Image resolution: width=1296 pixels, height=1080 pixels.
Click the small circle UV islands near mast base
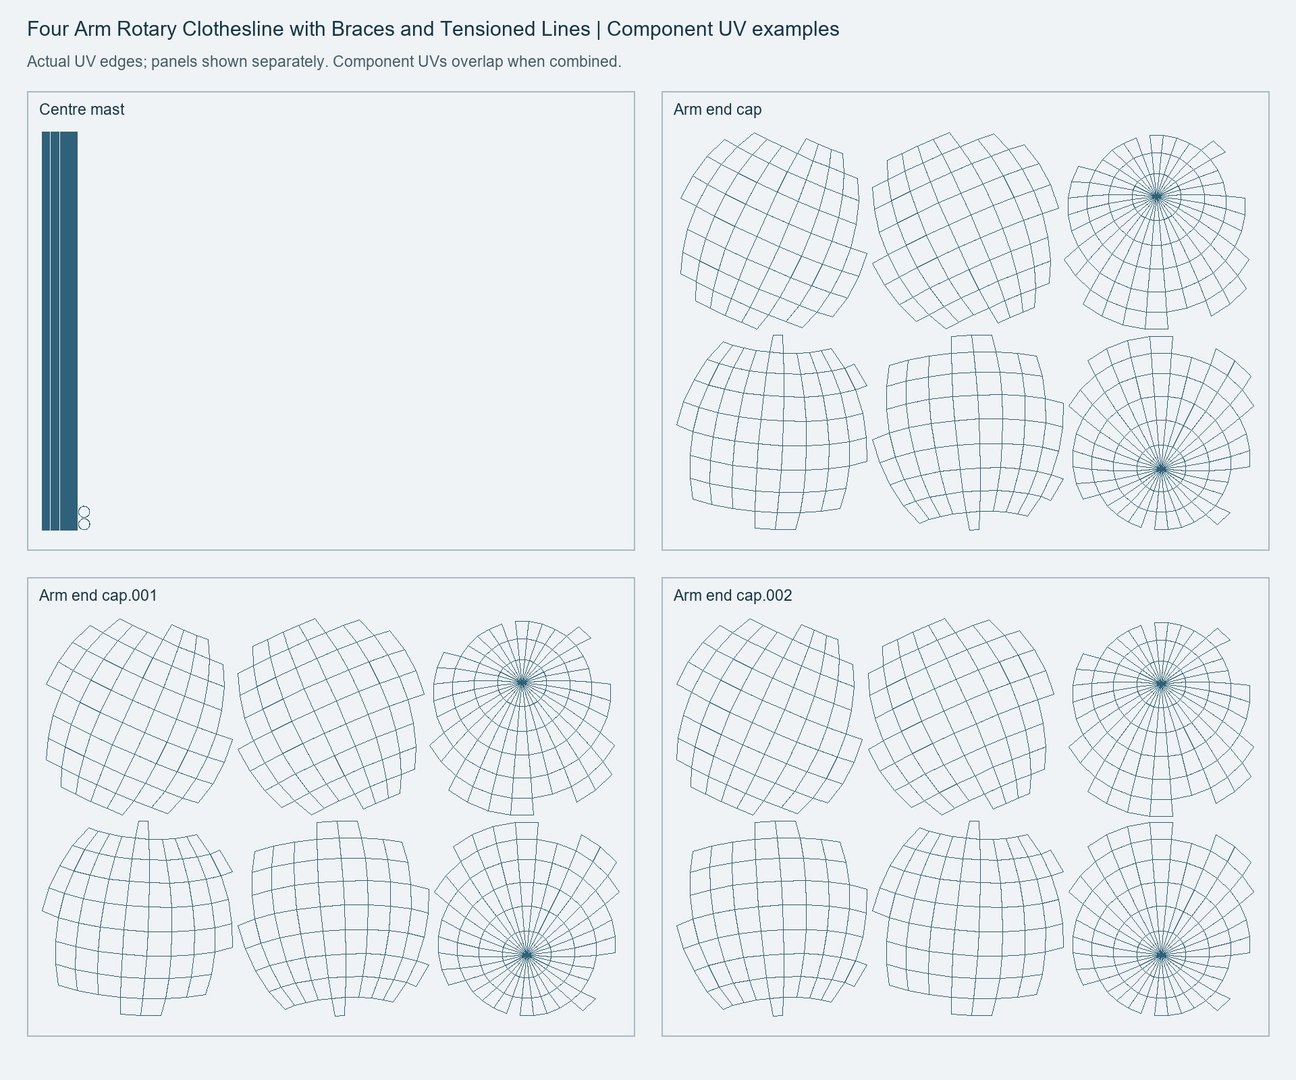click(84, 518)
